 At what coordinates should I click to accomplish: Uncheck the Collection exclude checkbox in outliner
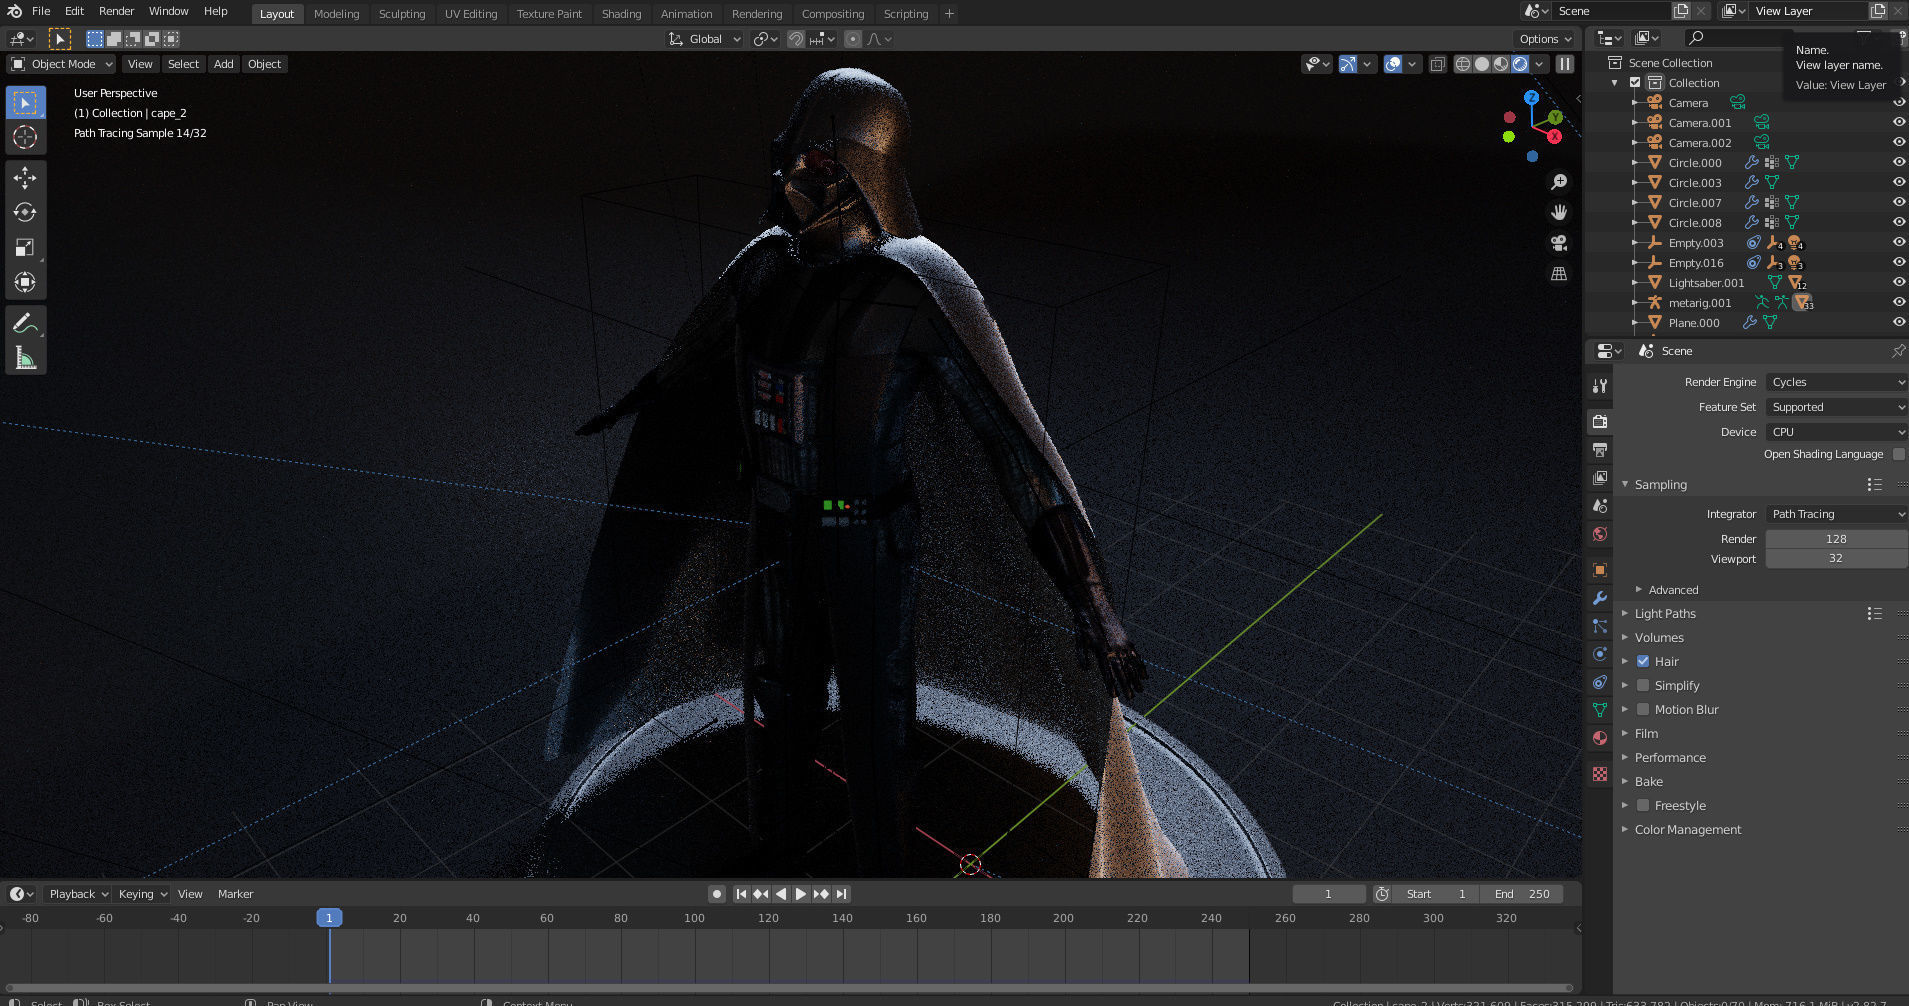coord(1635,83)
